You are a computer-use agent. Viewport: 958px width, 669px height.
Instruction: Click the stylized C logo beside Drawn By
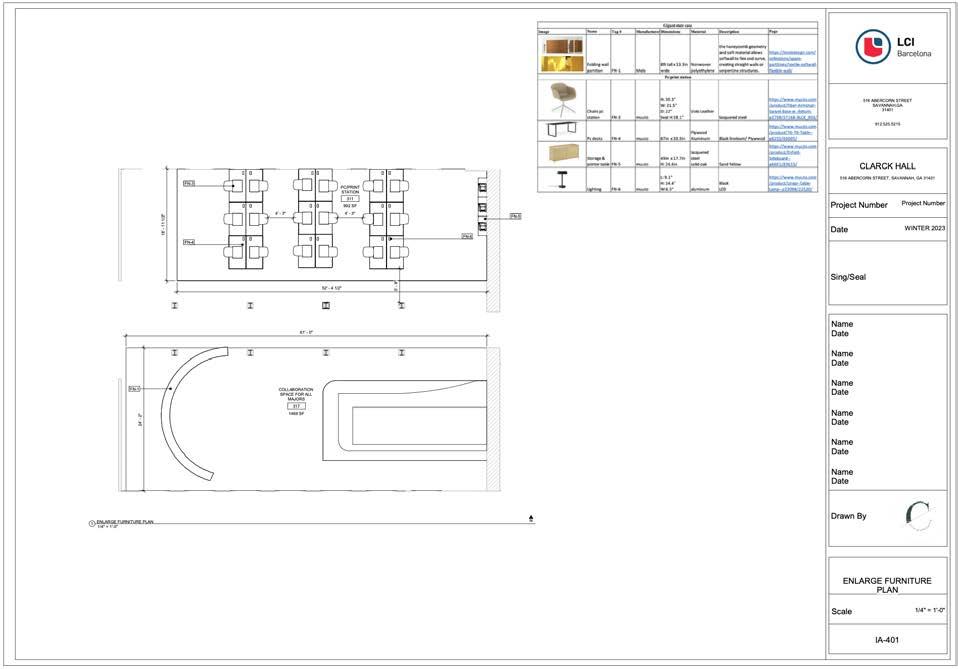[x=919, y=516]
